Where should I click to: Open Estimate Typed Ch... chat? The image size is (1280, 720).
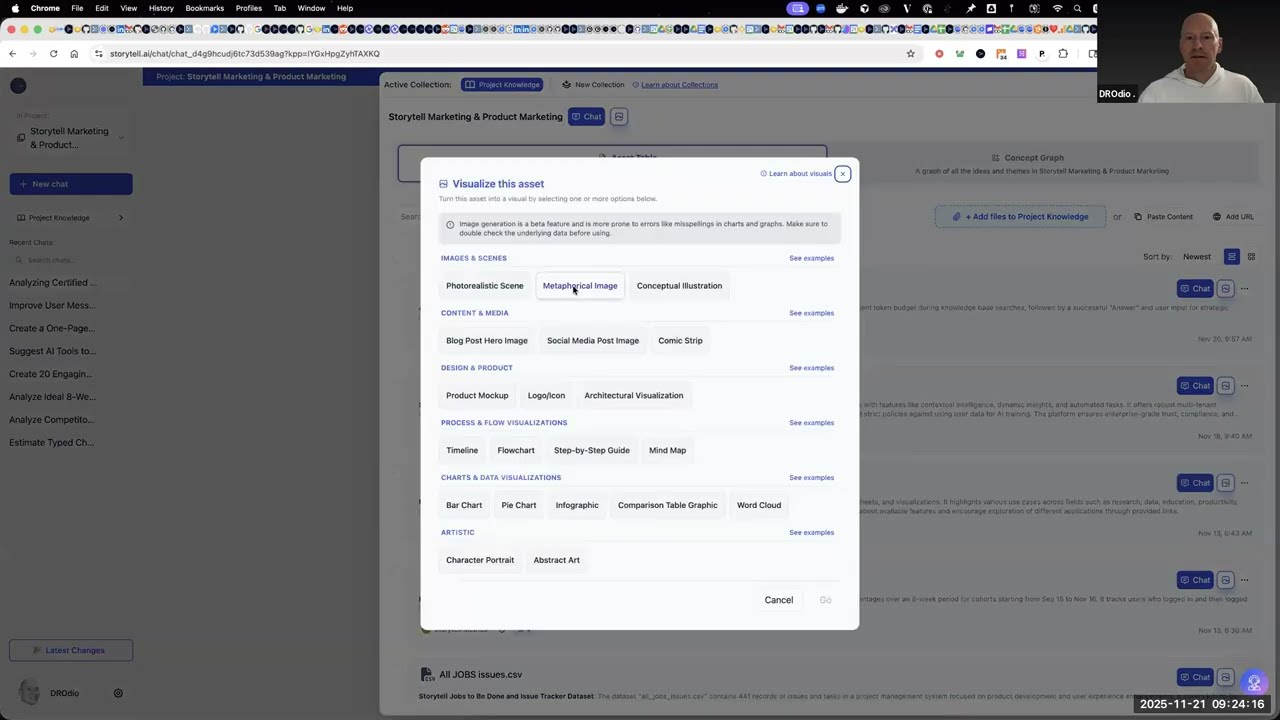coord(51,443)
